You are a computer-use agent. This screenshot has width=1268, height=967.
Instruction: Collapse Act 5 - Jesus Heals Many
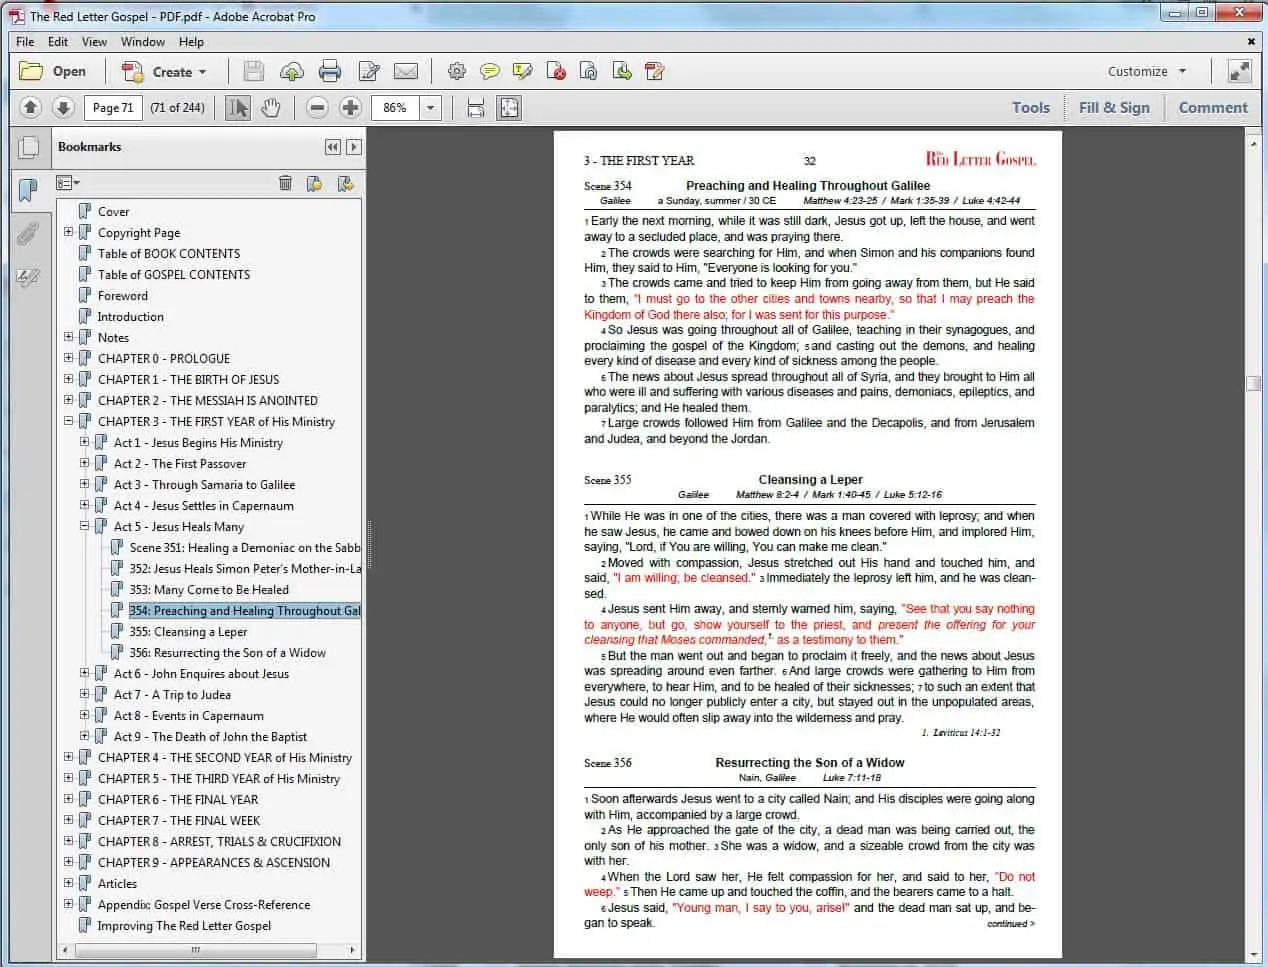coord(84,526)
